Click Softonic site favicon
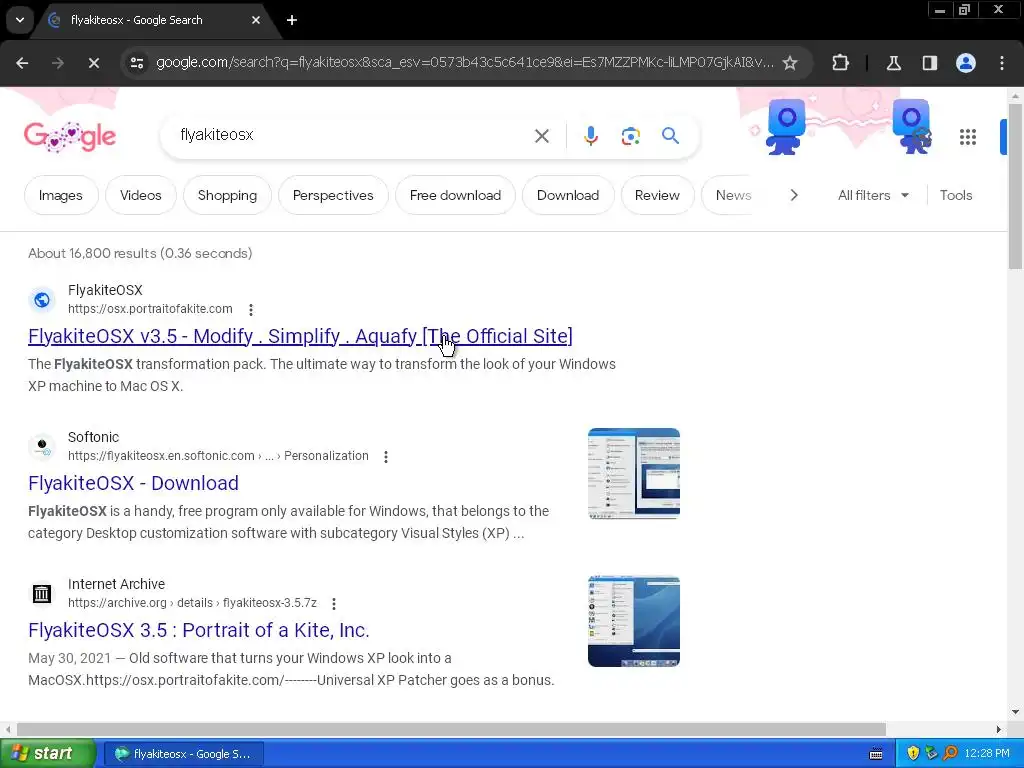 42,447
